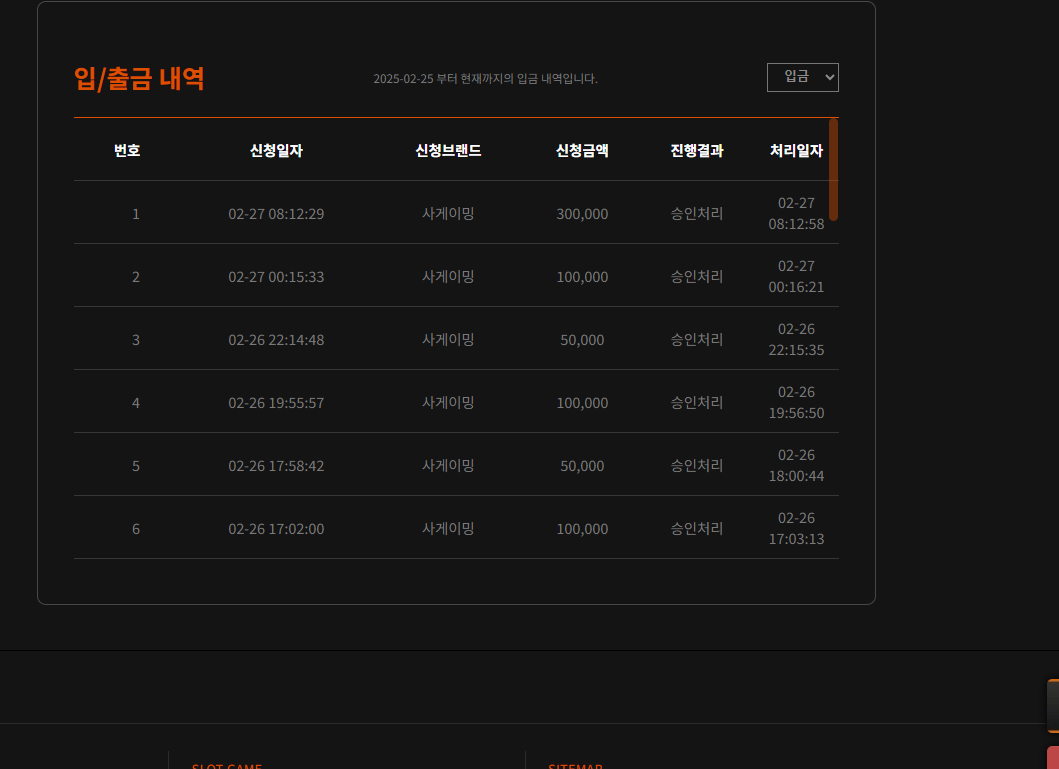Image resolution: width=1059 pixels, height=769 pixels.
Task: Click request date 02-26 17:58:42
Action: (x=276, y=466)
